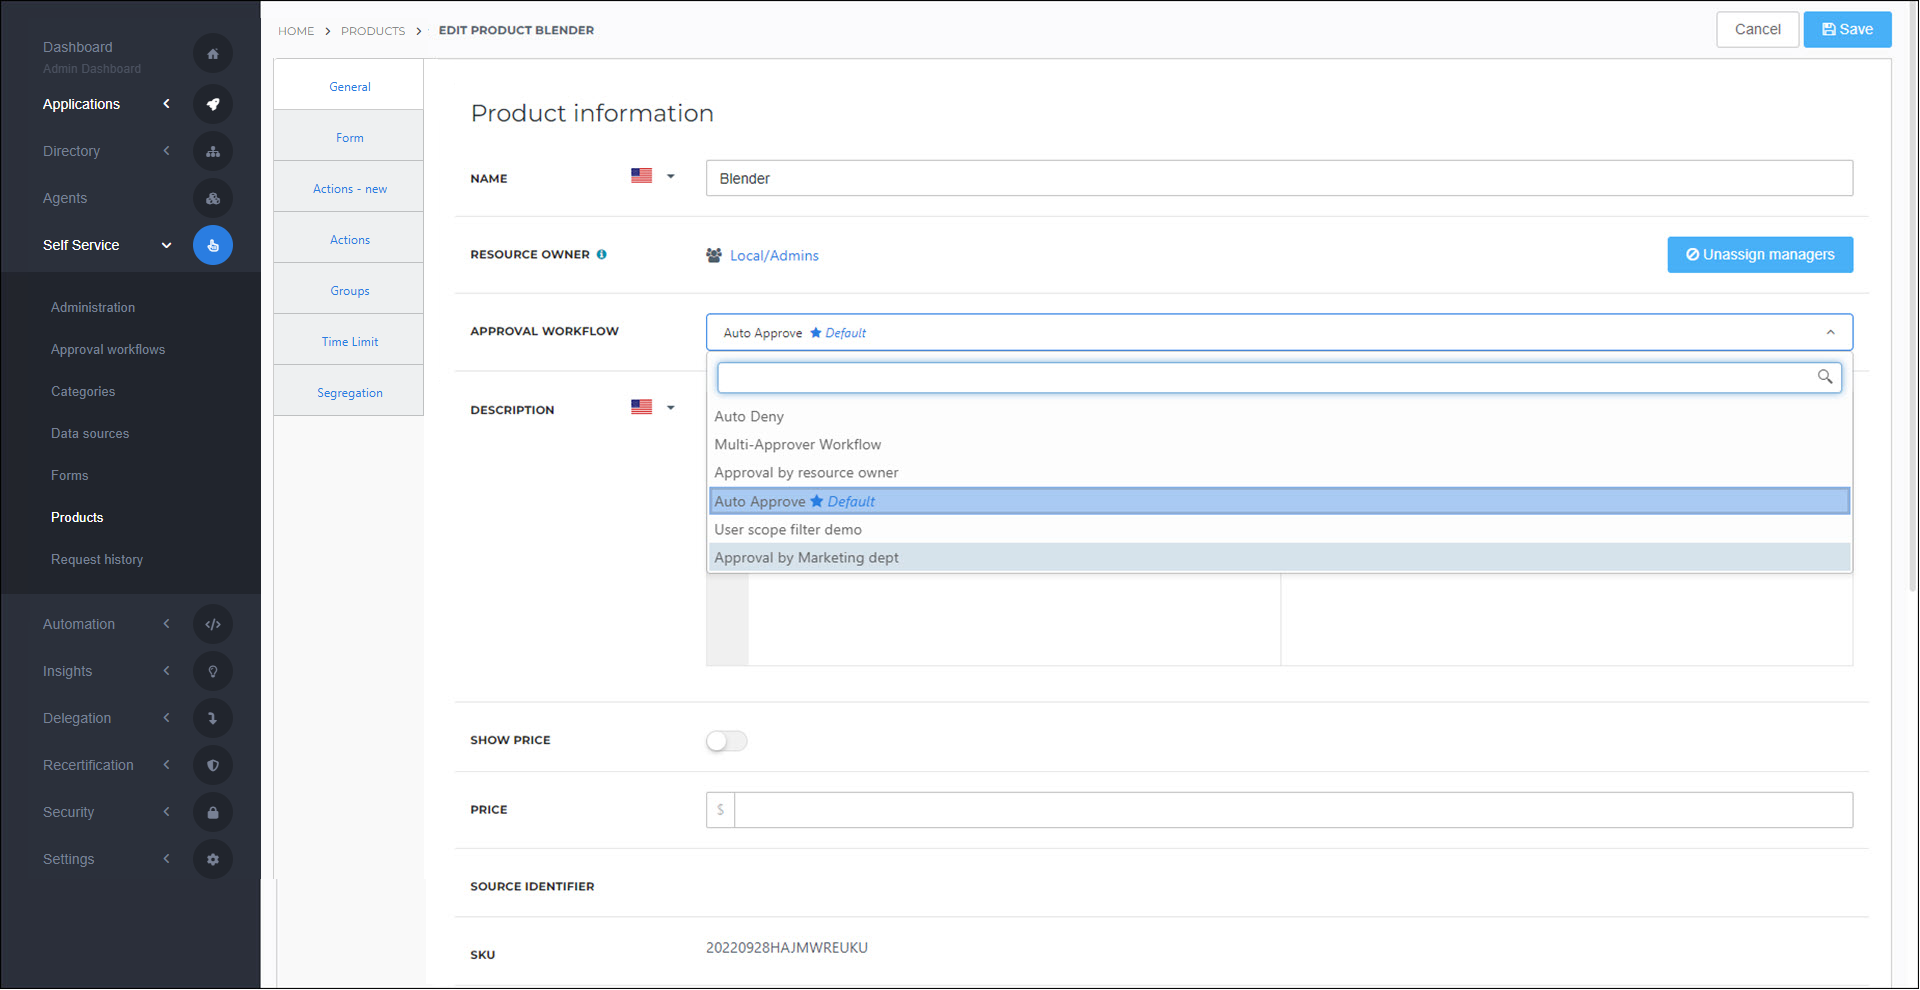The width and height of the screenshot is (1920, 990).
Task: Switch to the Segregation tab
Action: [x=349, y=392]
